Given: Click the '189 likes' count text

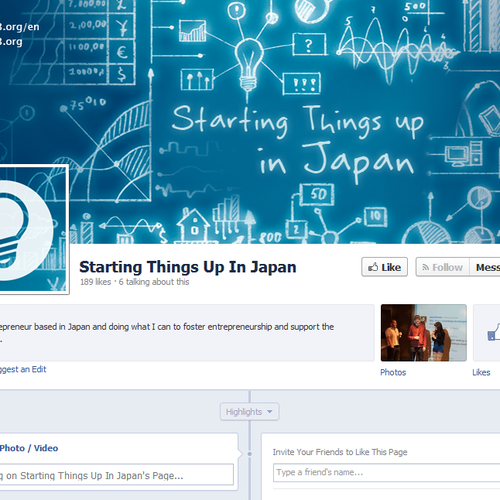Looking at the screenshot, I should tap(95, 282).
